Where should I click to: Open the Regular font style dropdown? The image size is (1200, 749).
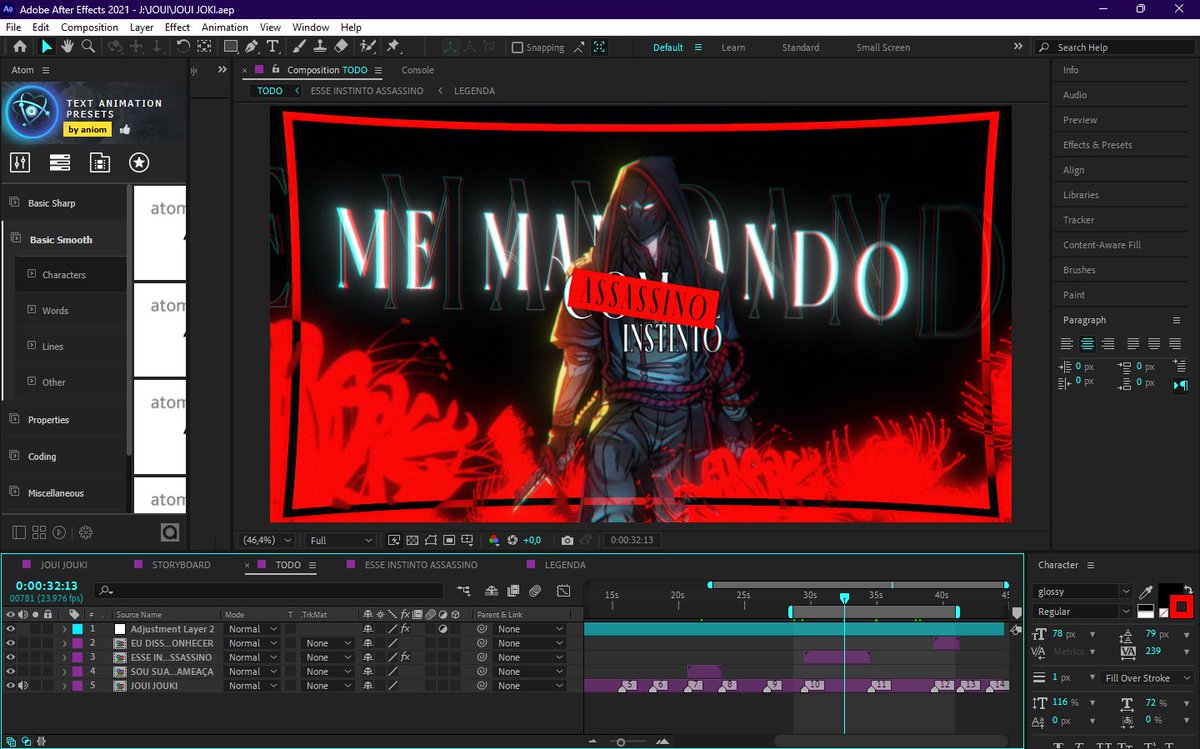1084,611
